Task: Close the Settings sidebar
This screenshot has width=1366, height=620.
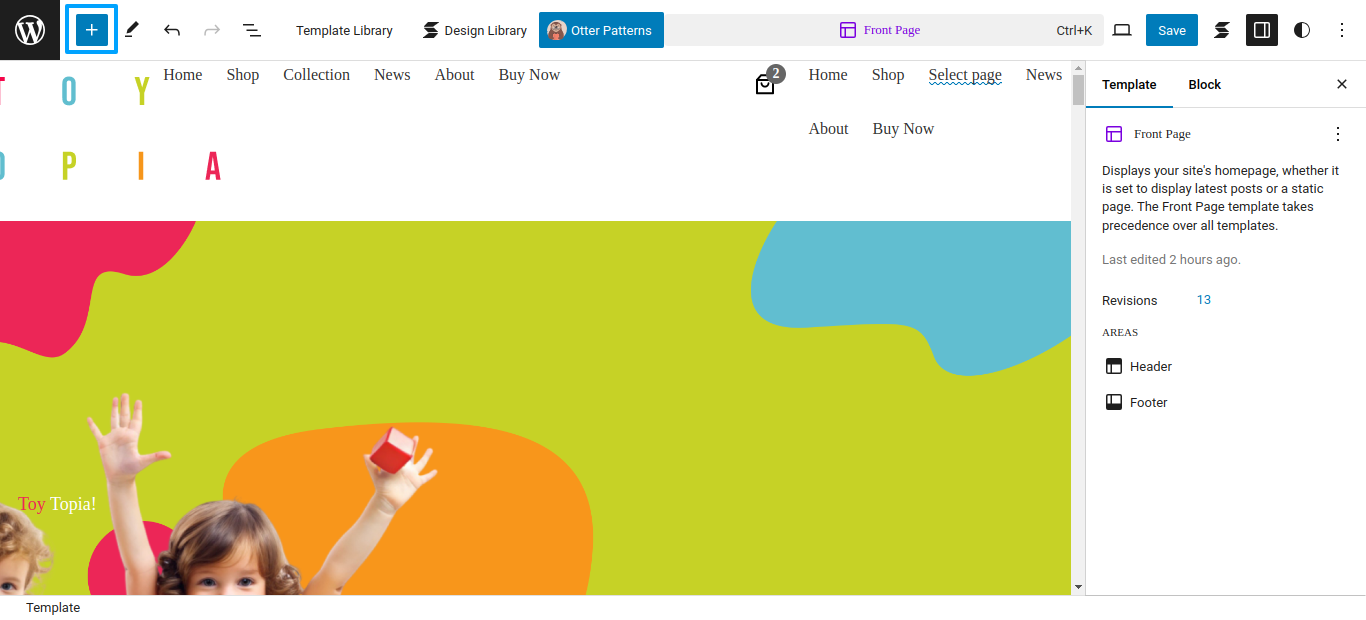Action: pyautogui.click(x=1342, y=84)
